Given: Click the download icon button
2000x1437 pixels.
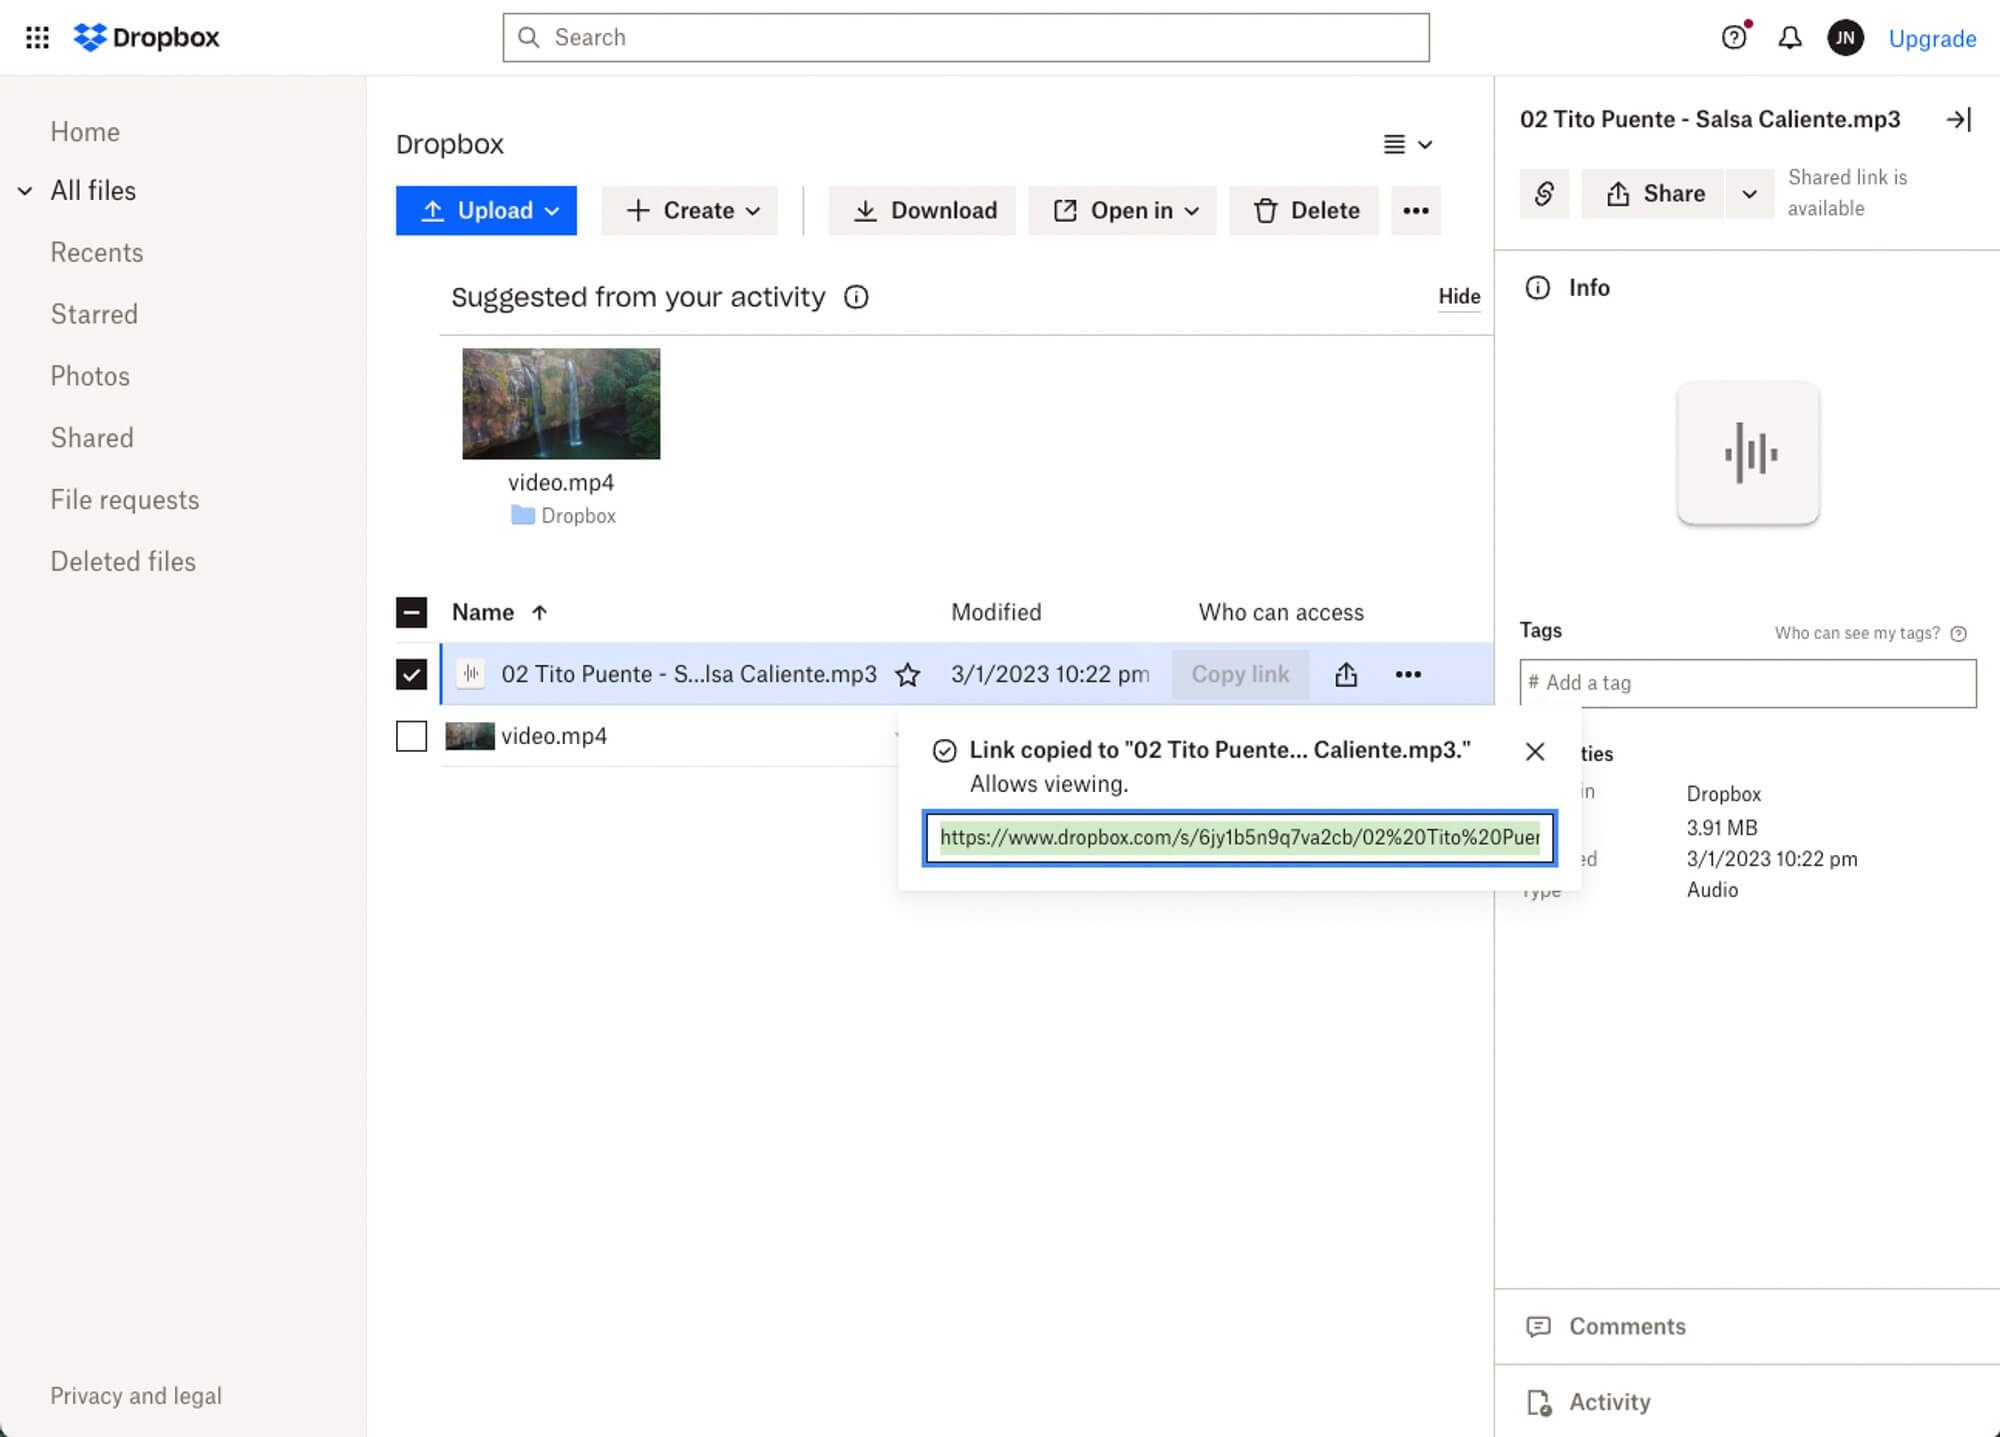Looking at the screenshot, I should point(865,210).
